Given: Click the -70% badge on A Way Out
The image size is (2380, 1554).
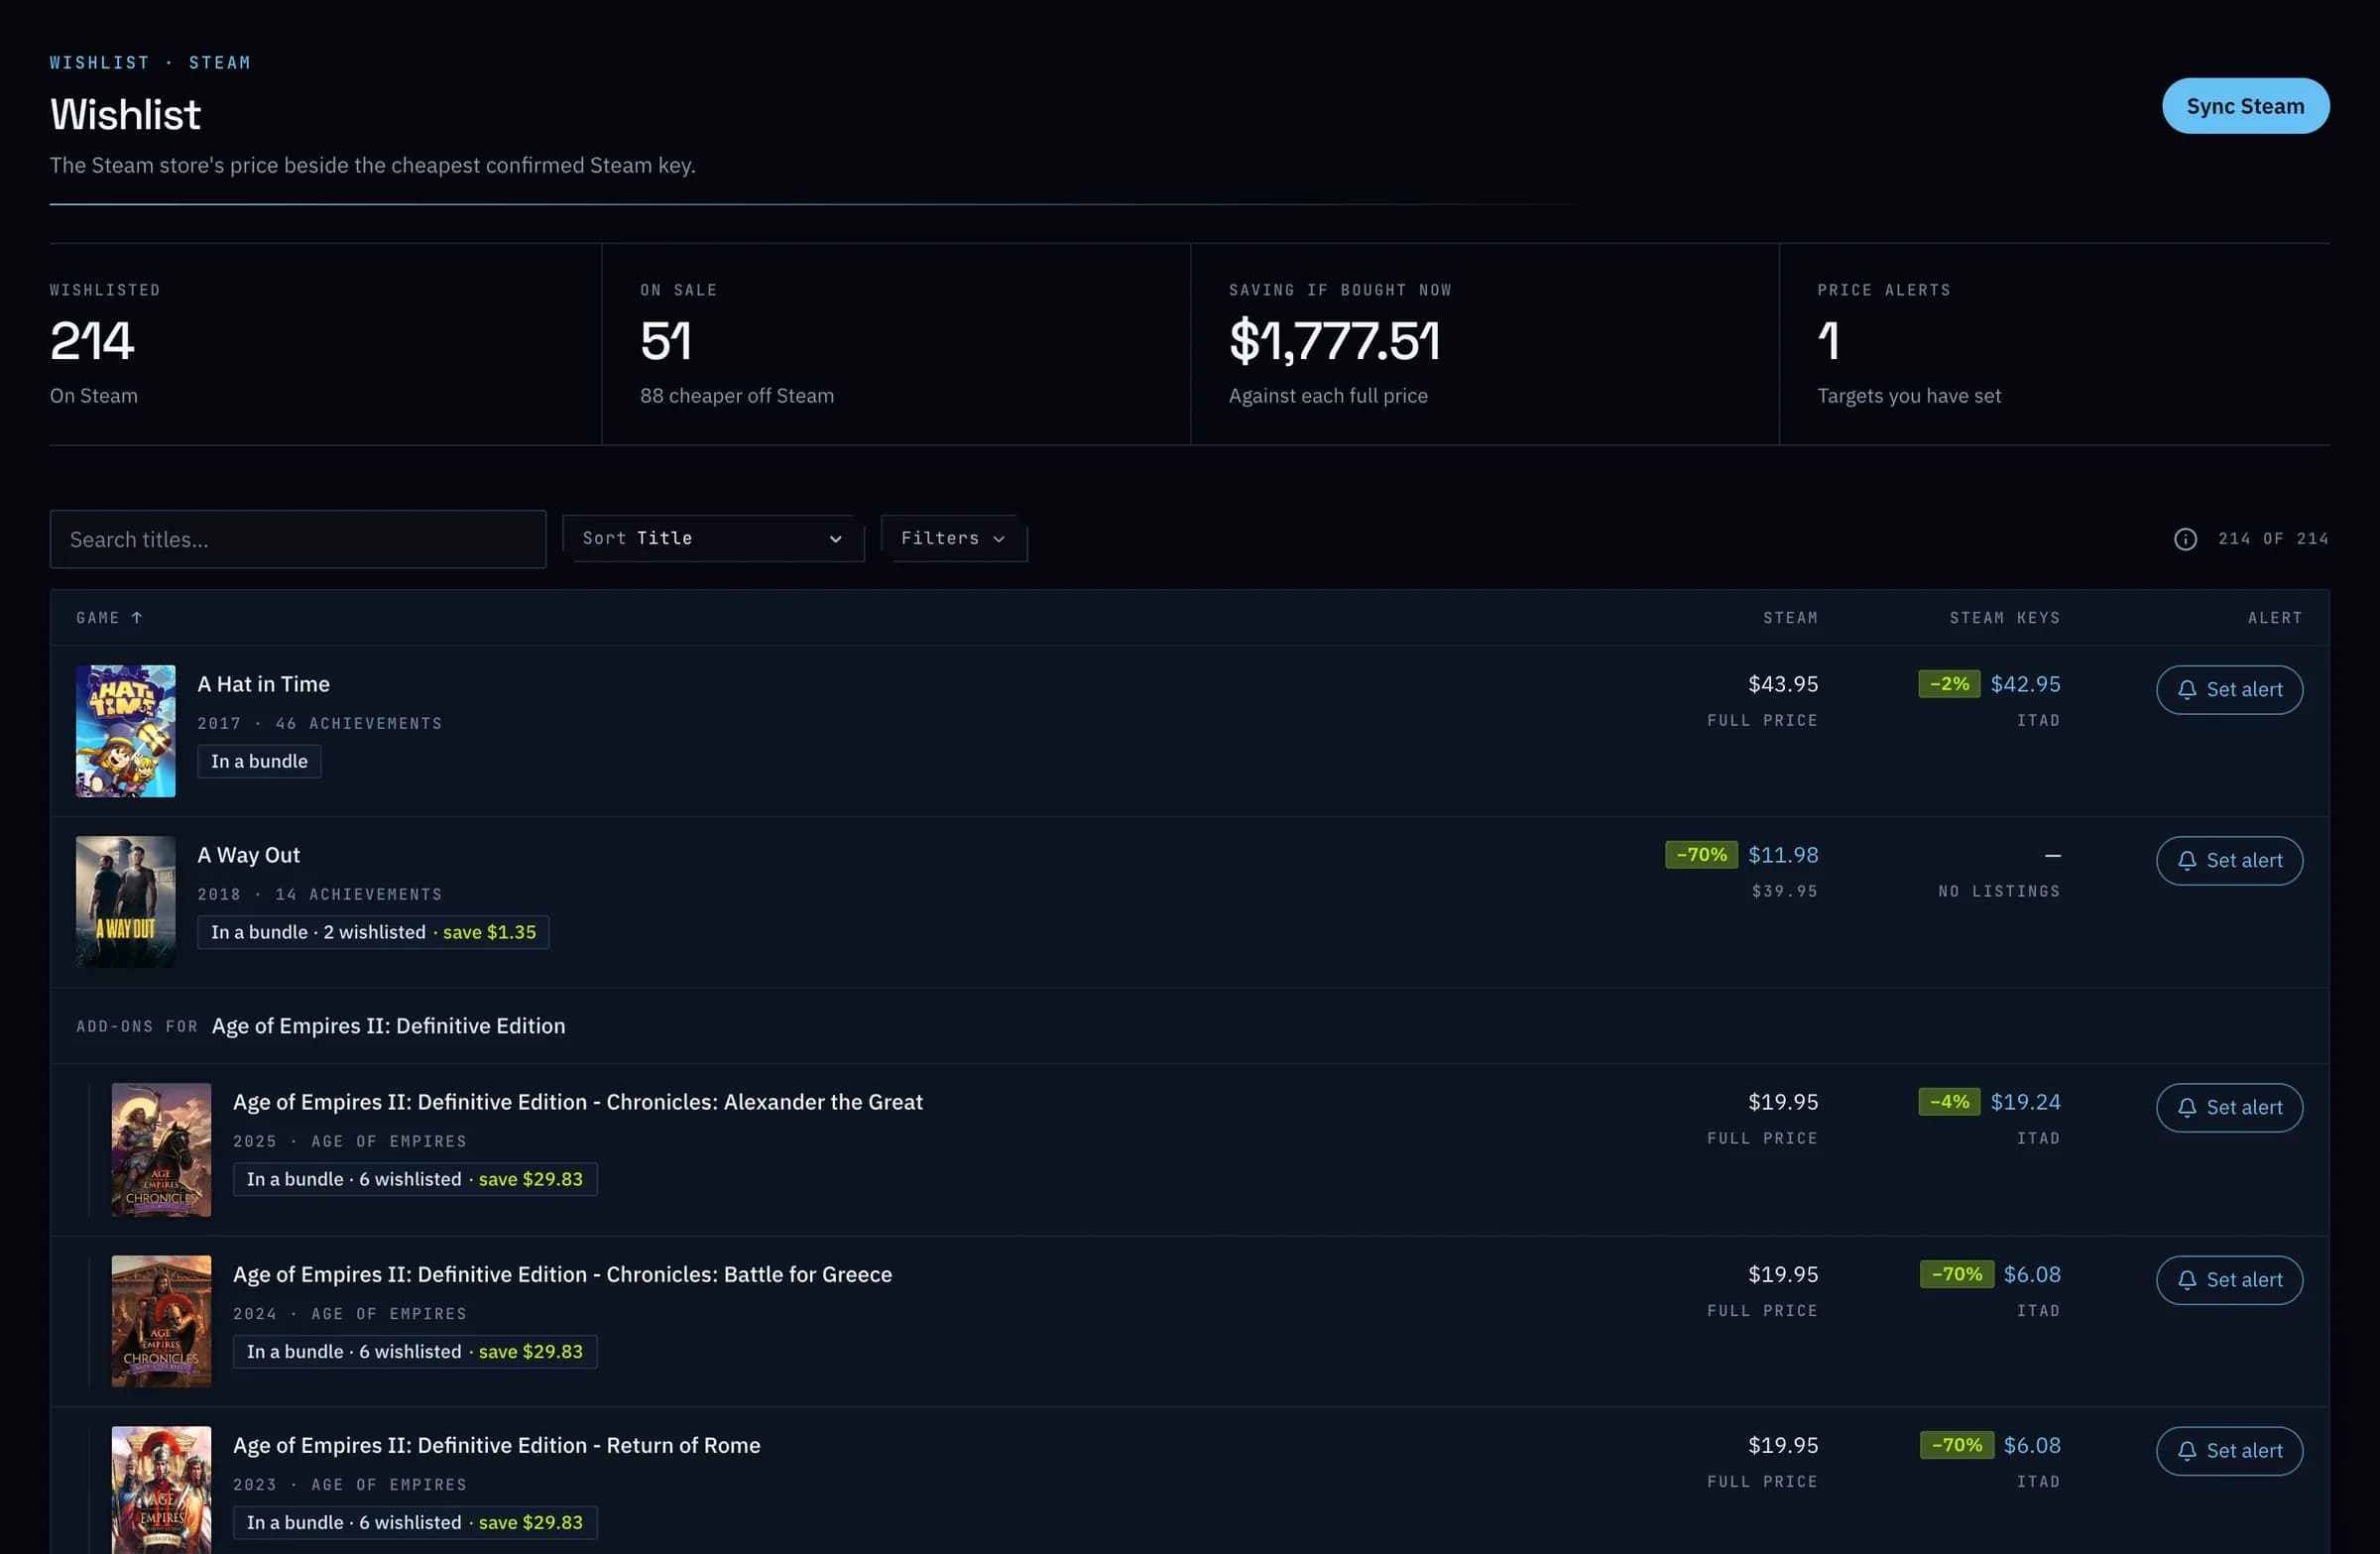Looking at the screenshot, I should [x=1701, y=855].
